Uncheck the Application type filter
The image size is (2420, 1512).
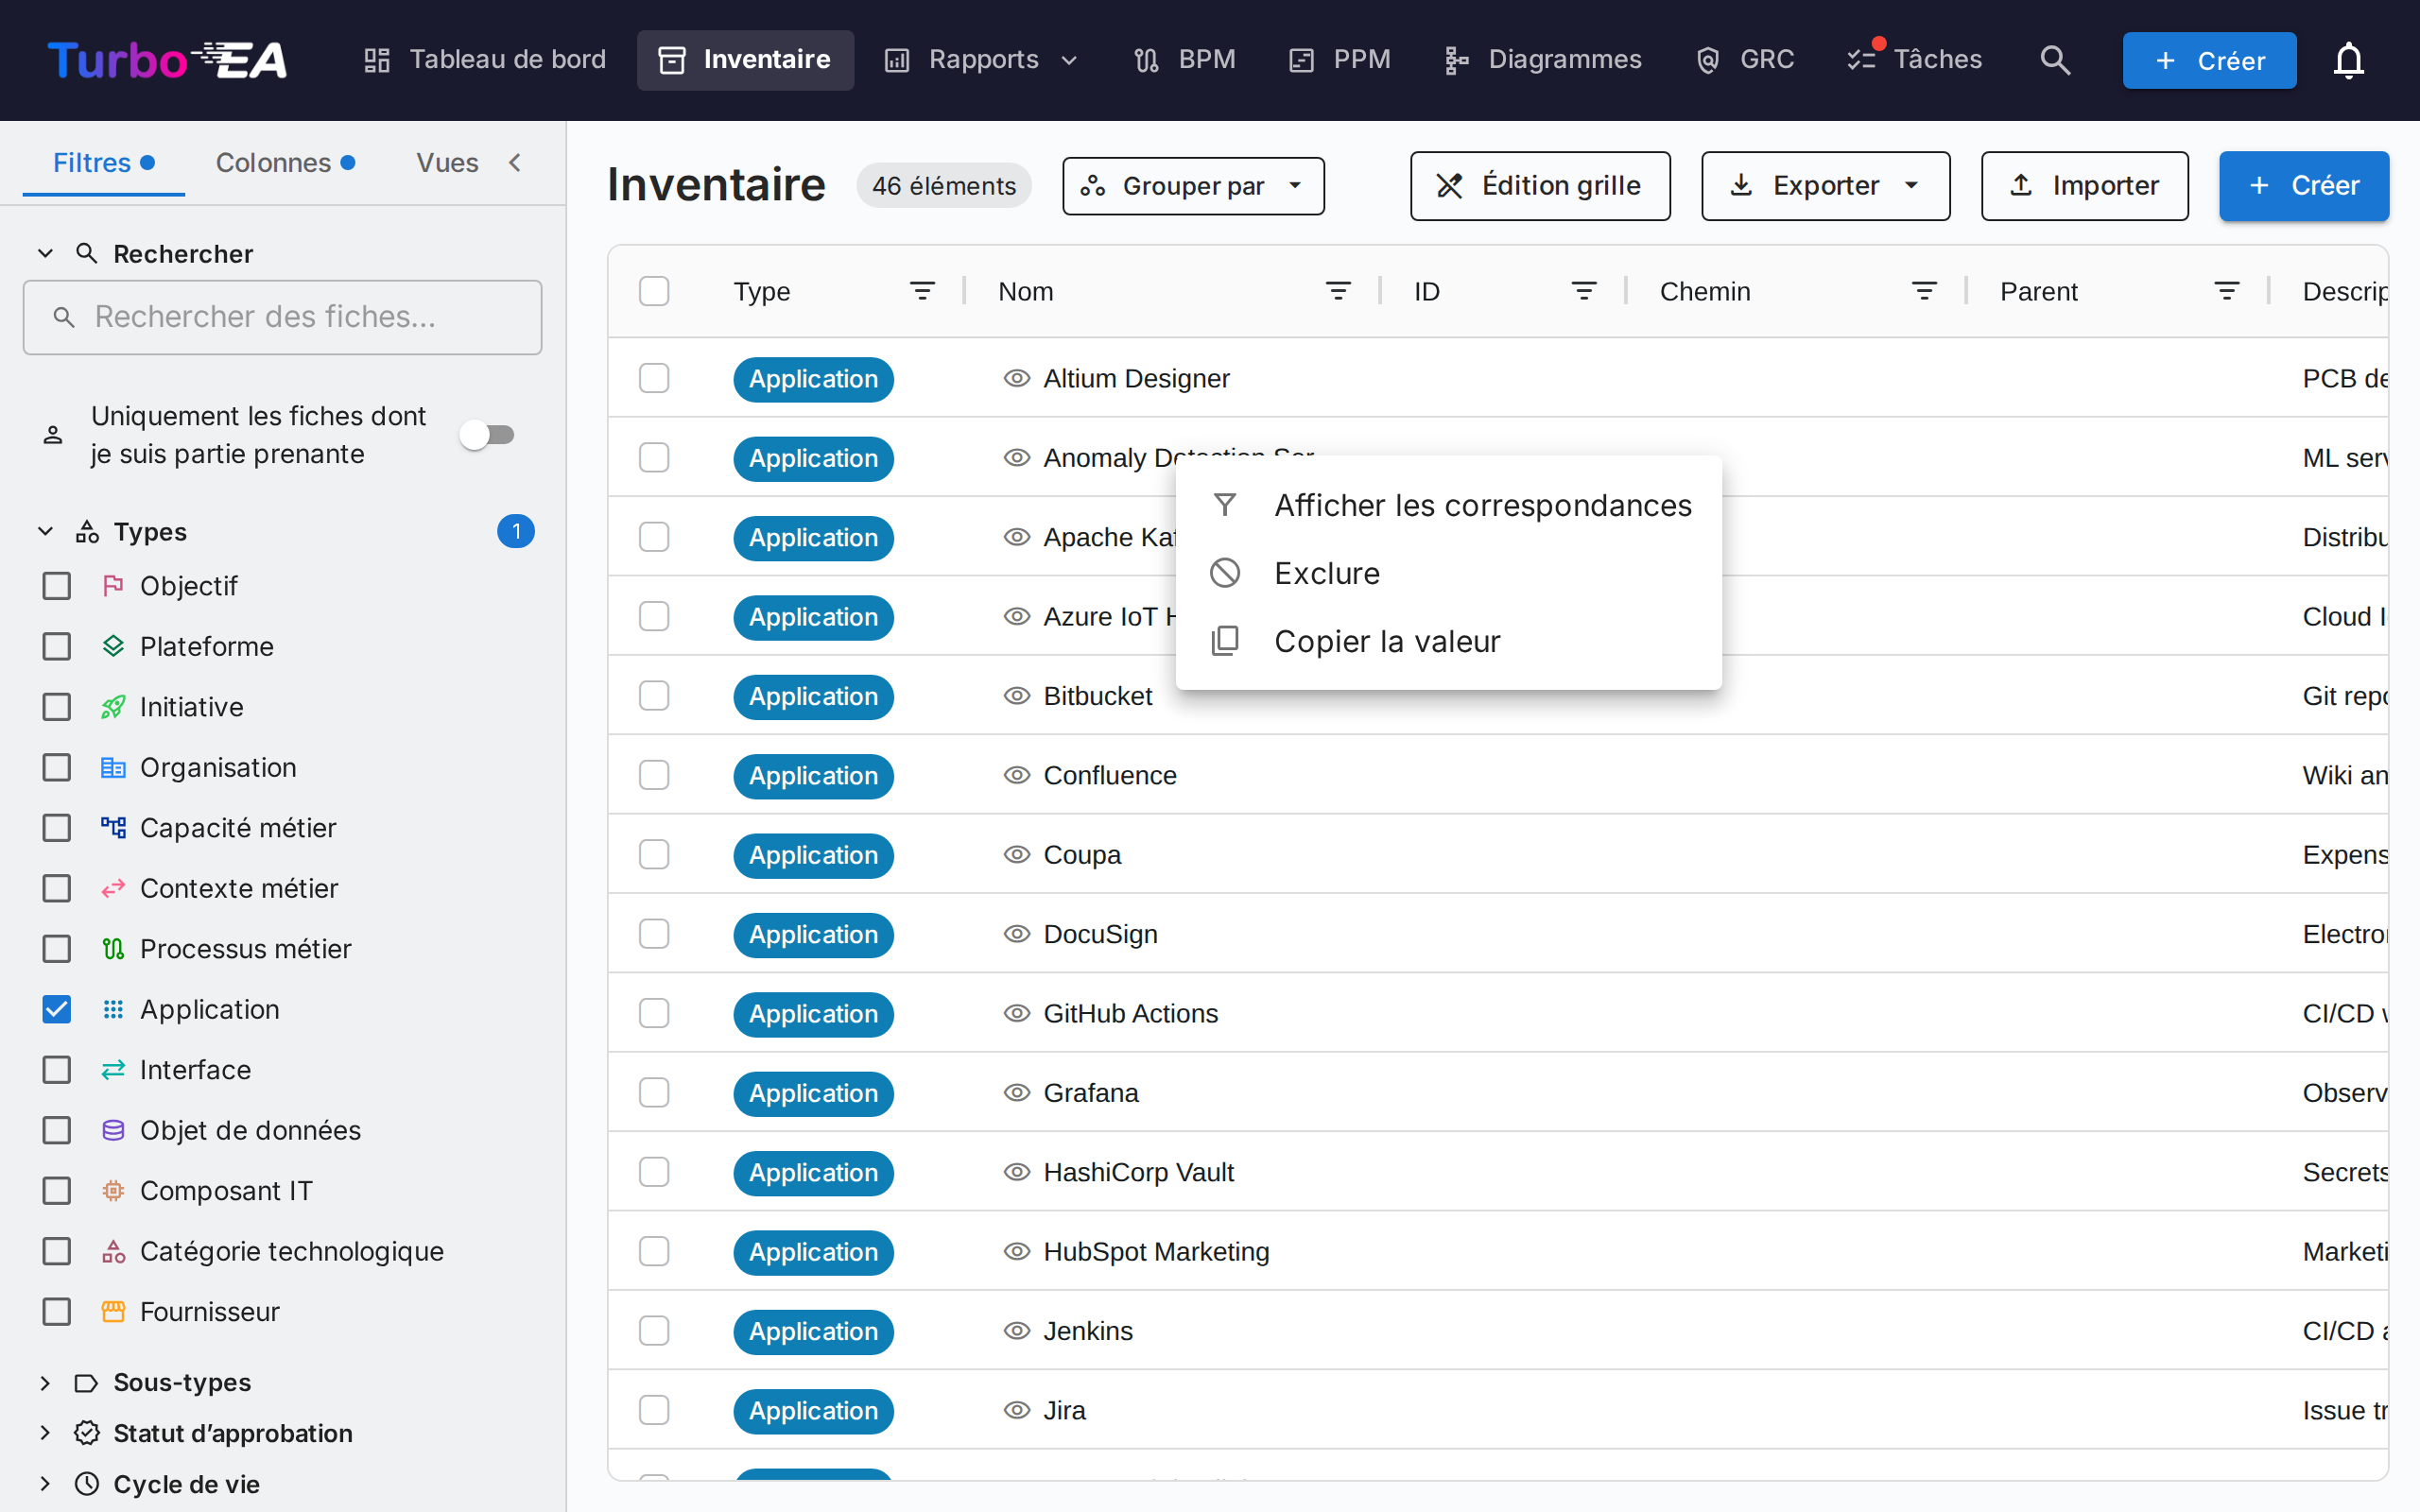pos(57,1009)
